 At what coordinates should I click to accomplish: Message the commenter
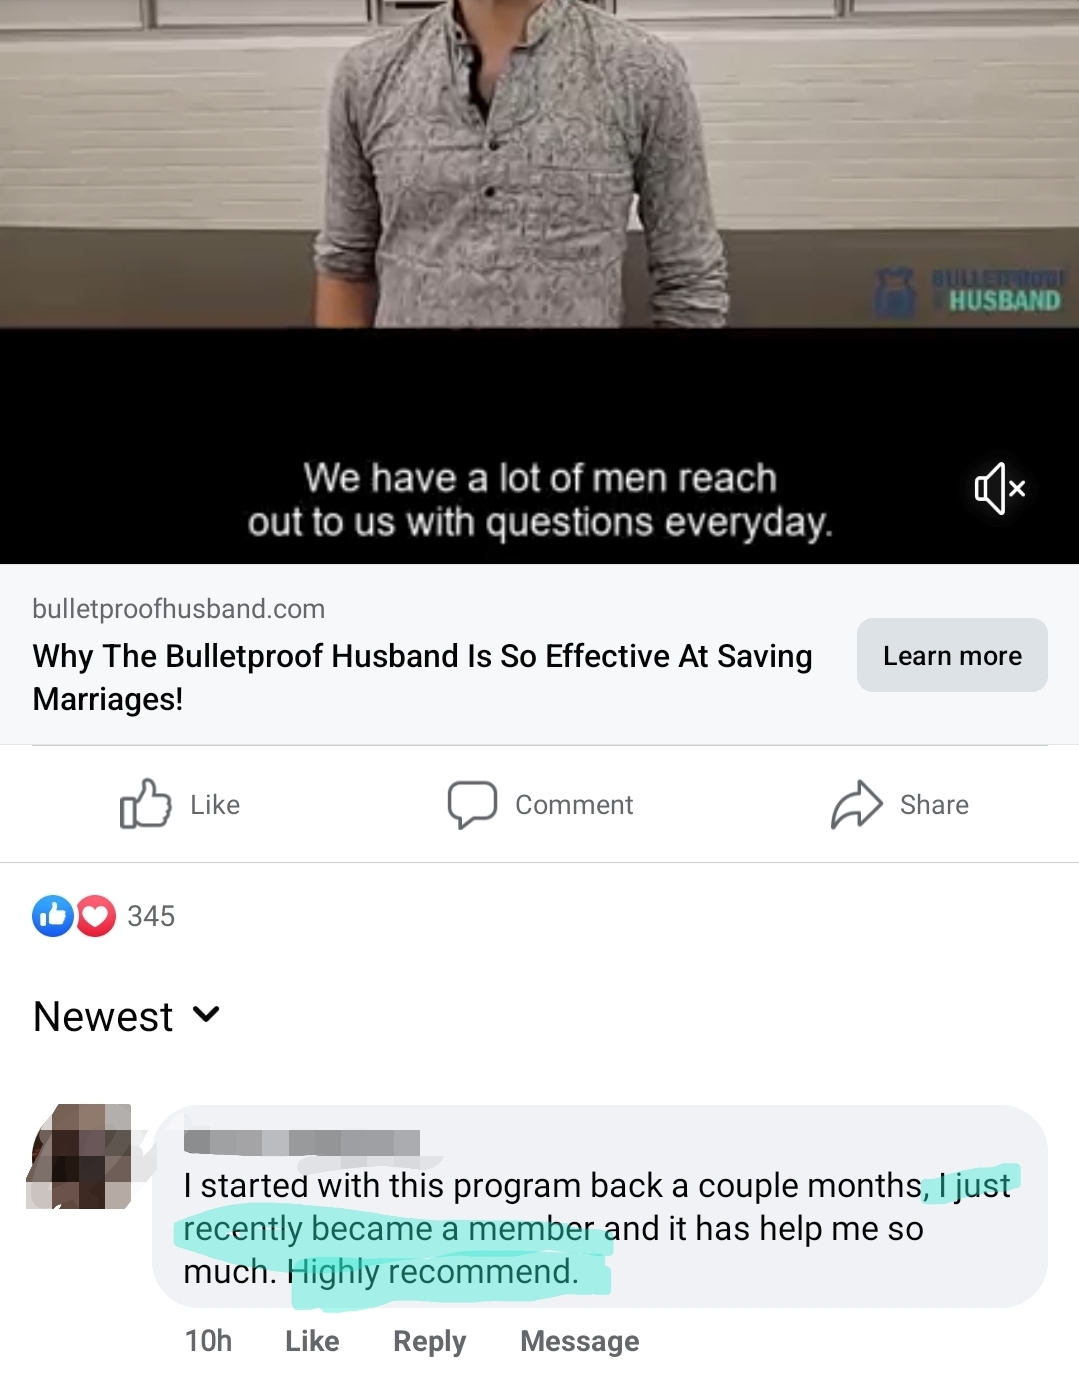[x=580, y=1341]
